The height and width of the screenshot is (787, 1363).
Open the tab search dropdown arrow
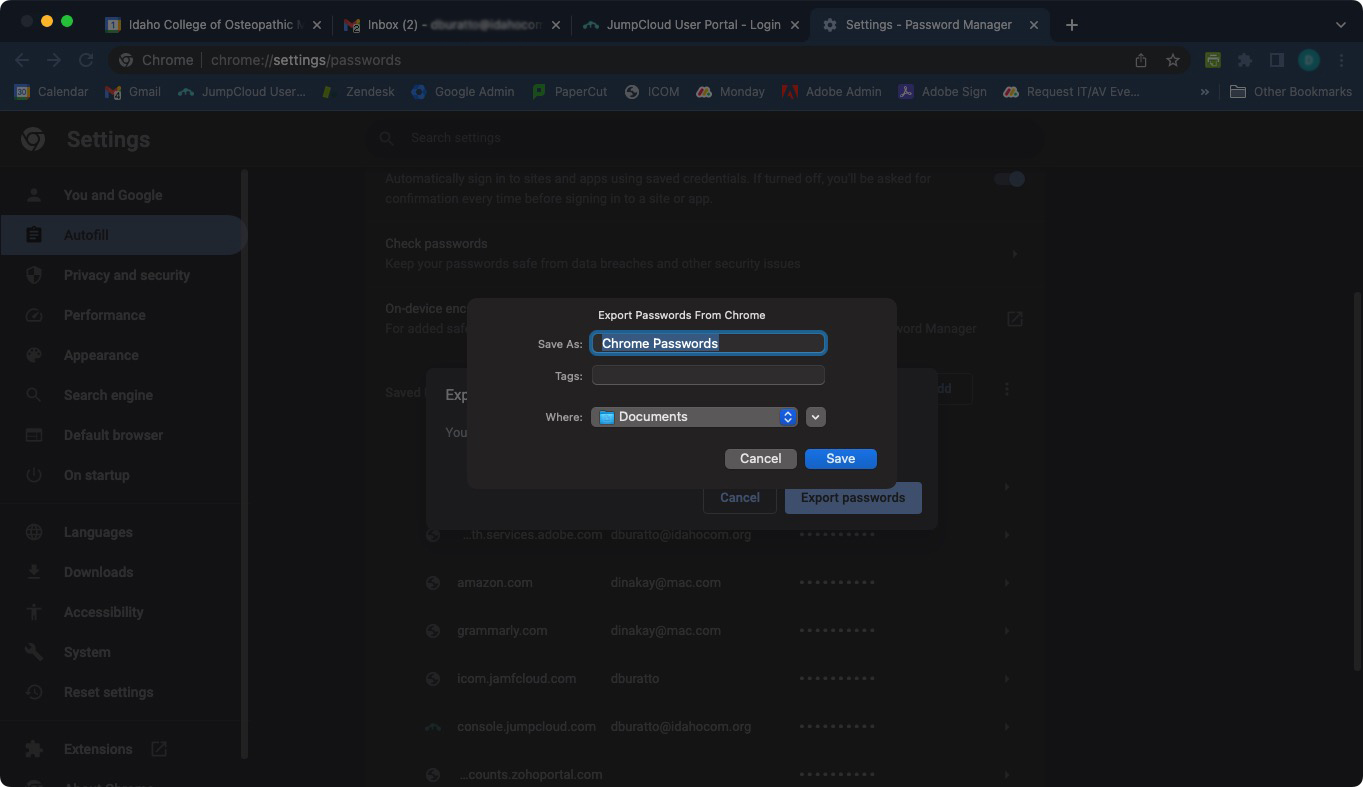(x=1341, y=25)
